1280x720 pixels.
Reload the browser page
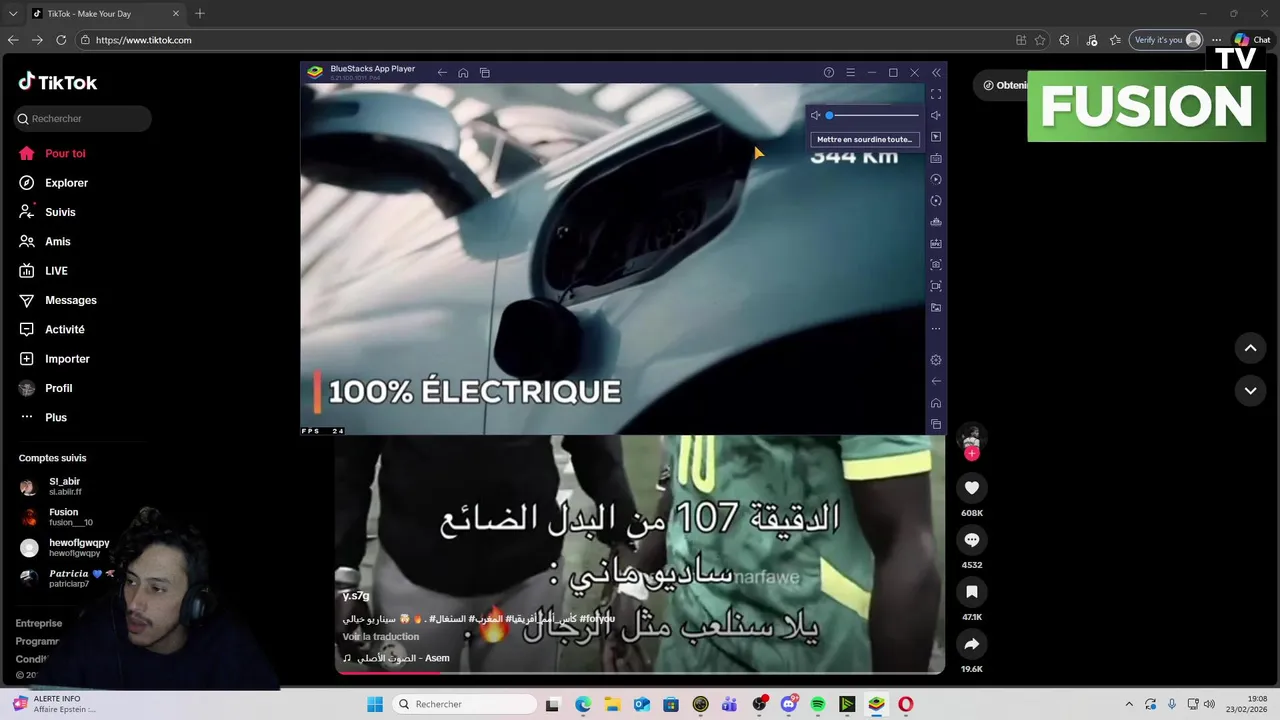(x=61, y=40)
